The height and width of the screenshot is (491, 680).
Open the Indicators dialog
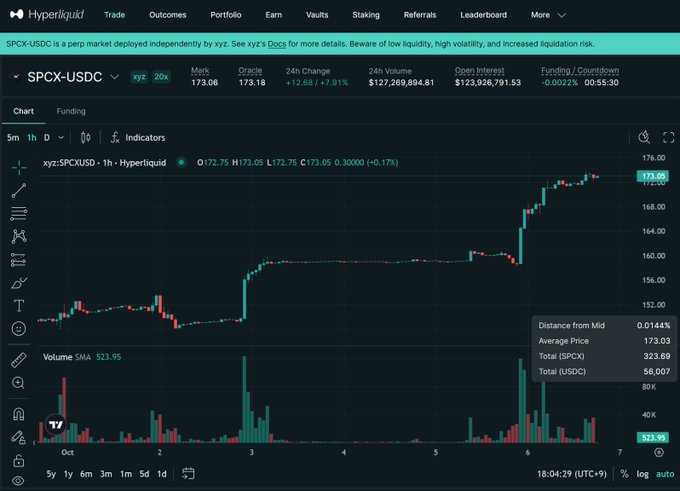[145, 137]
